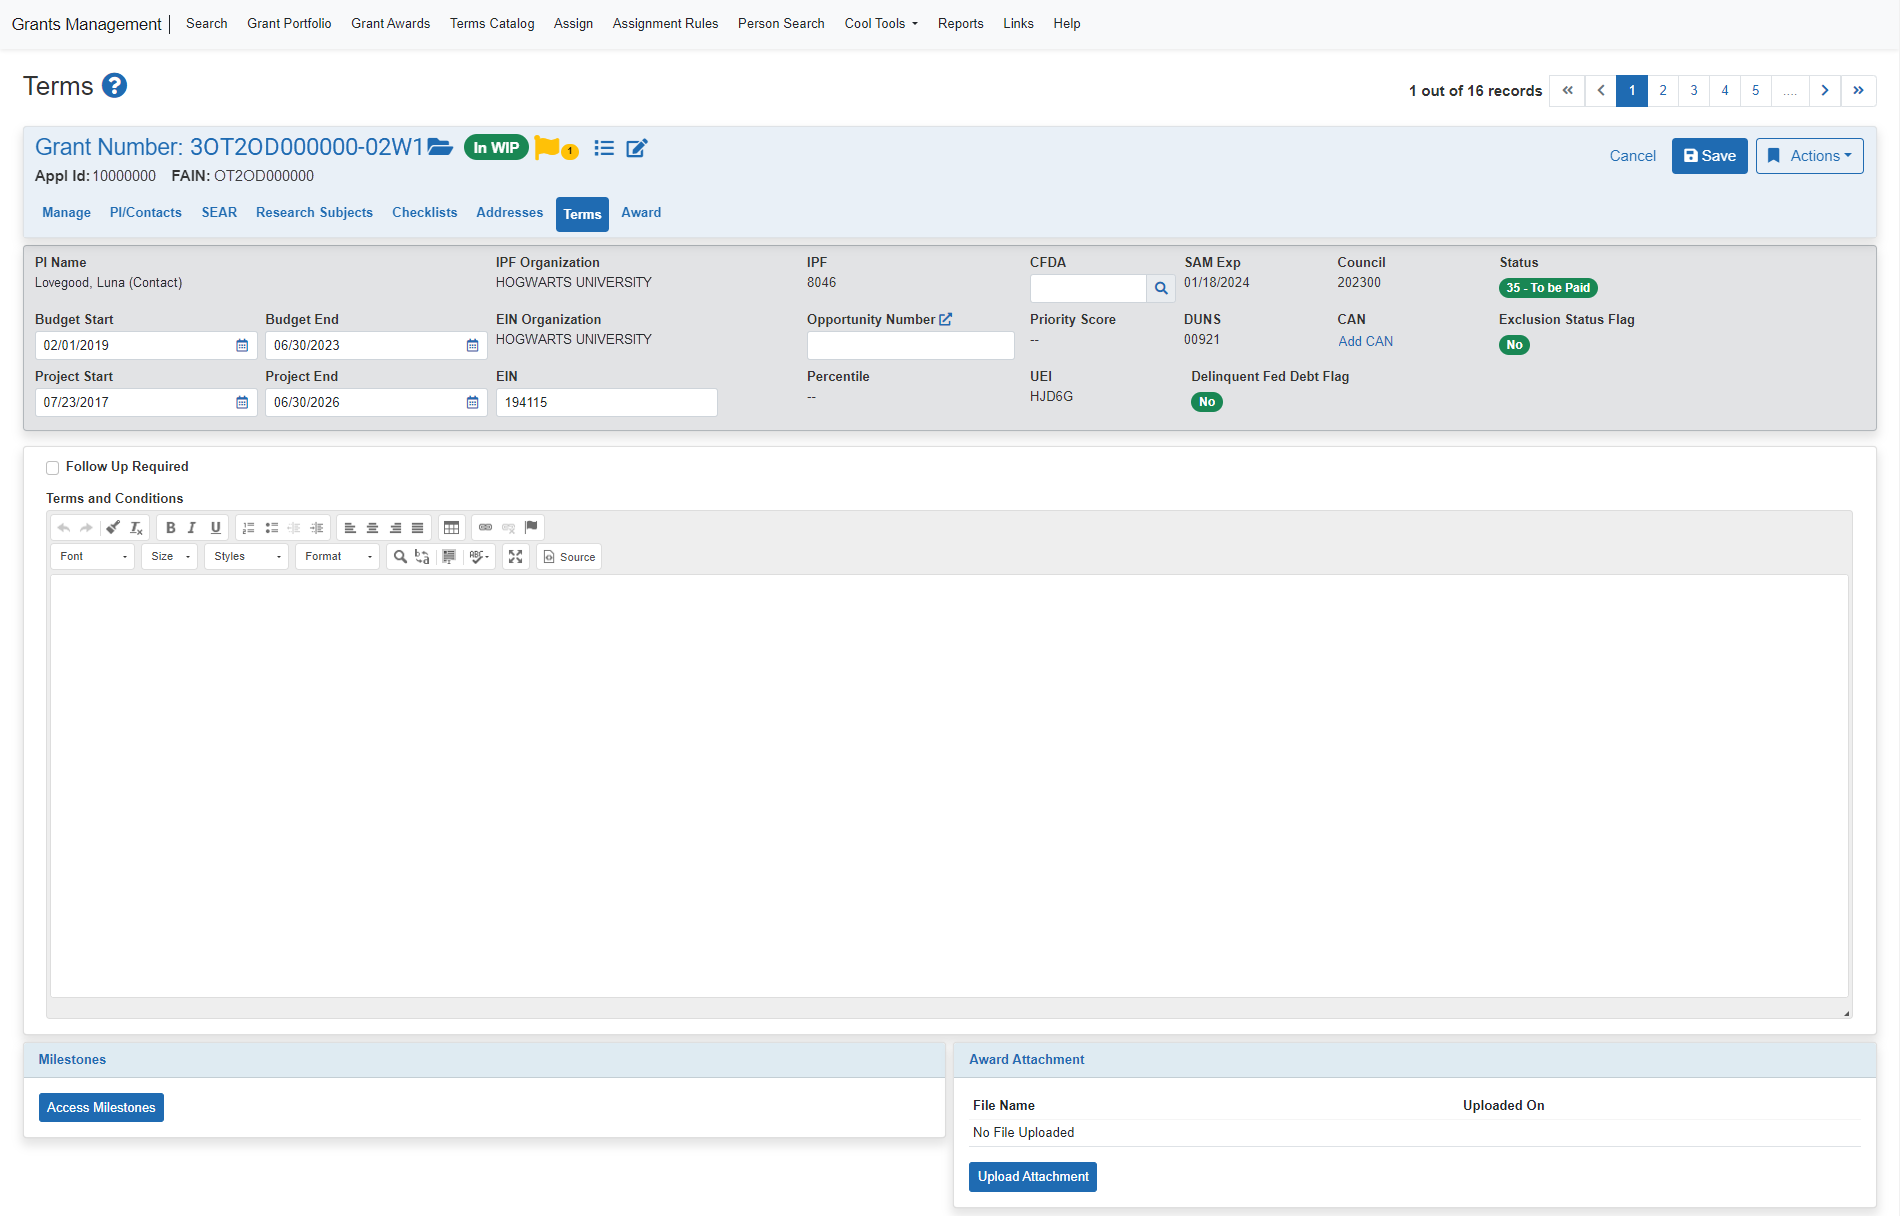
Task: Open the Size dropdown
Action: tap(169, 557)
